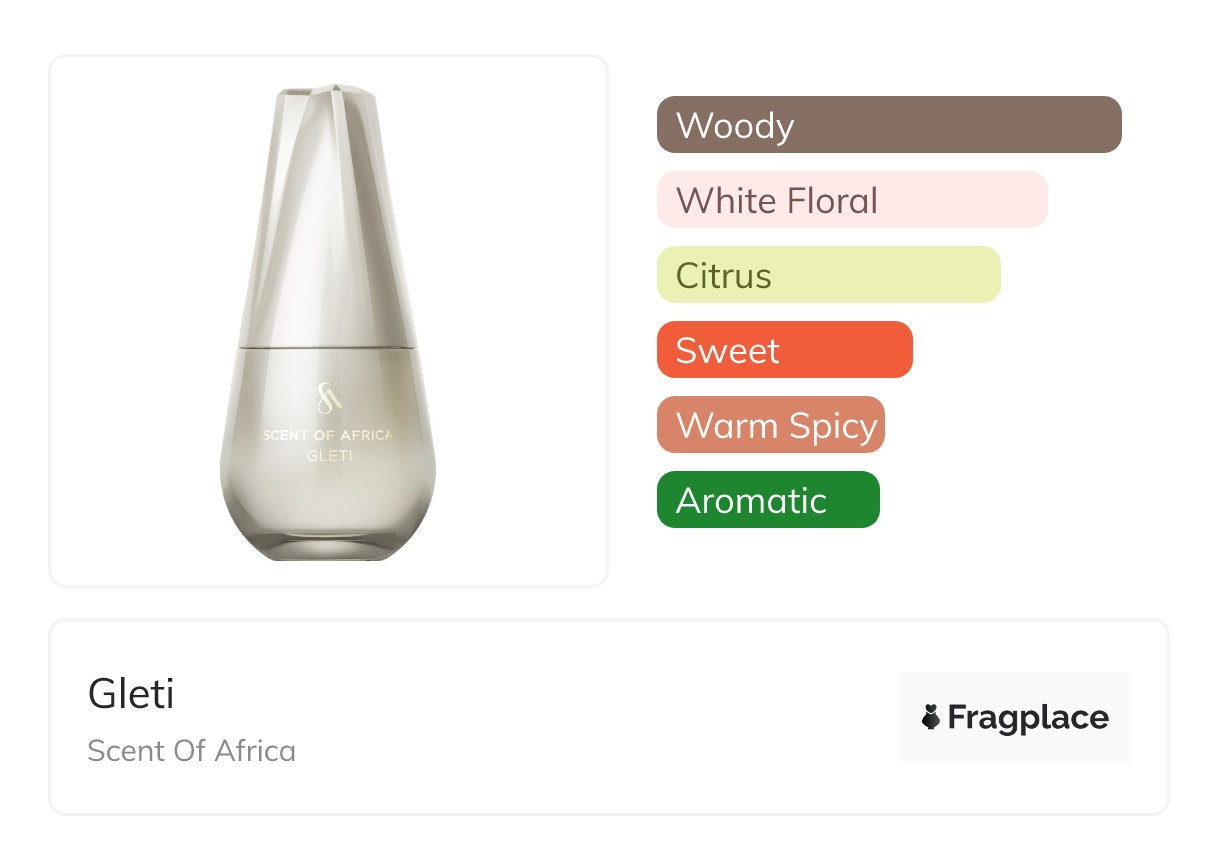Click the "Aromatic" label text
Image resolution: width=1218 pixels, height=864 pixels.
[751, 500]
